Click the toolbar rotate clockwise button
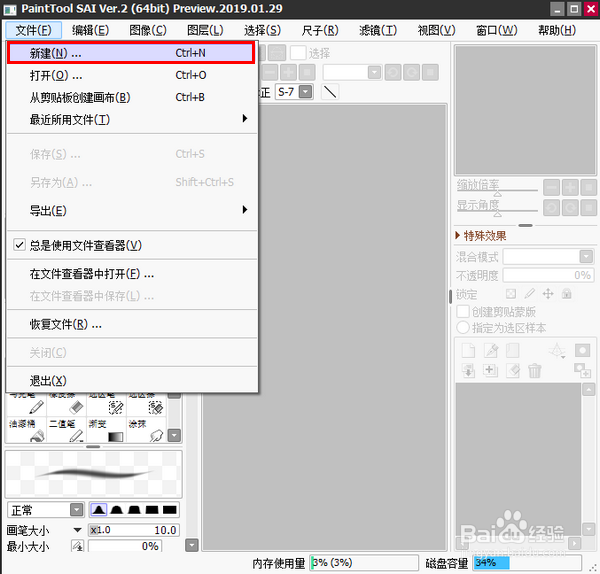Image resolution: width=600 pixels, height=574 pixels. coord(412,72)
